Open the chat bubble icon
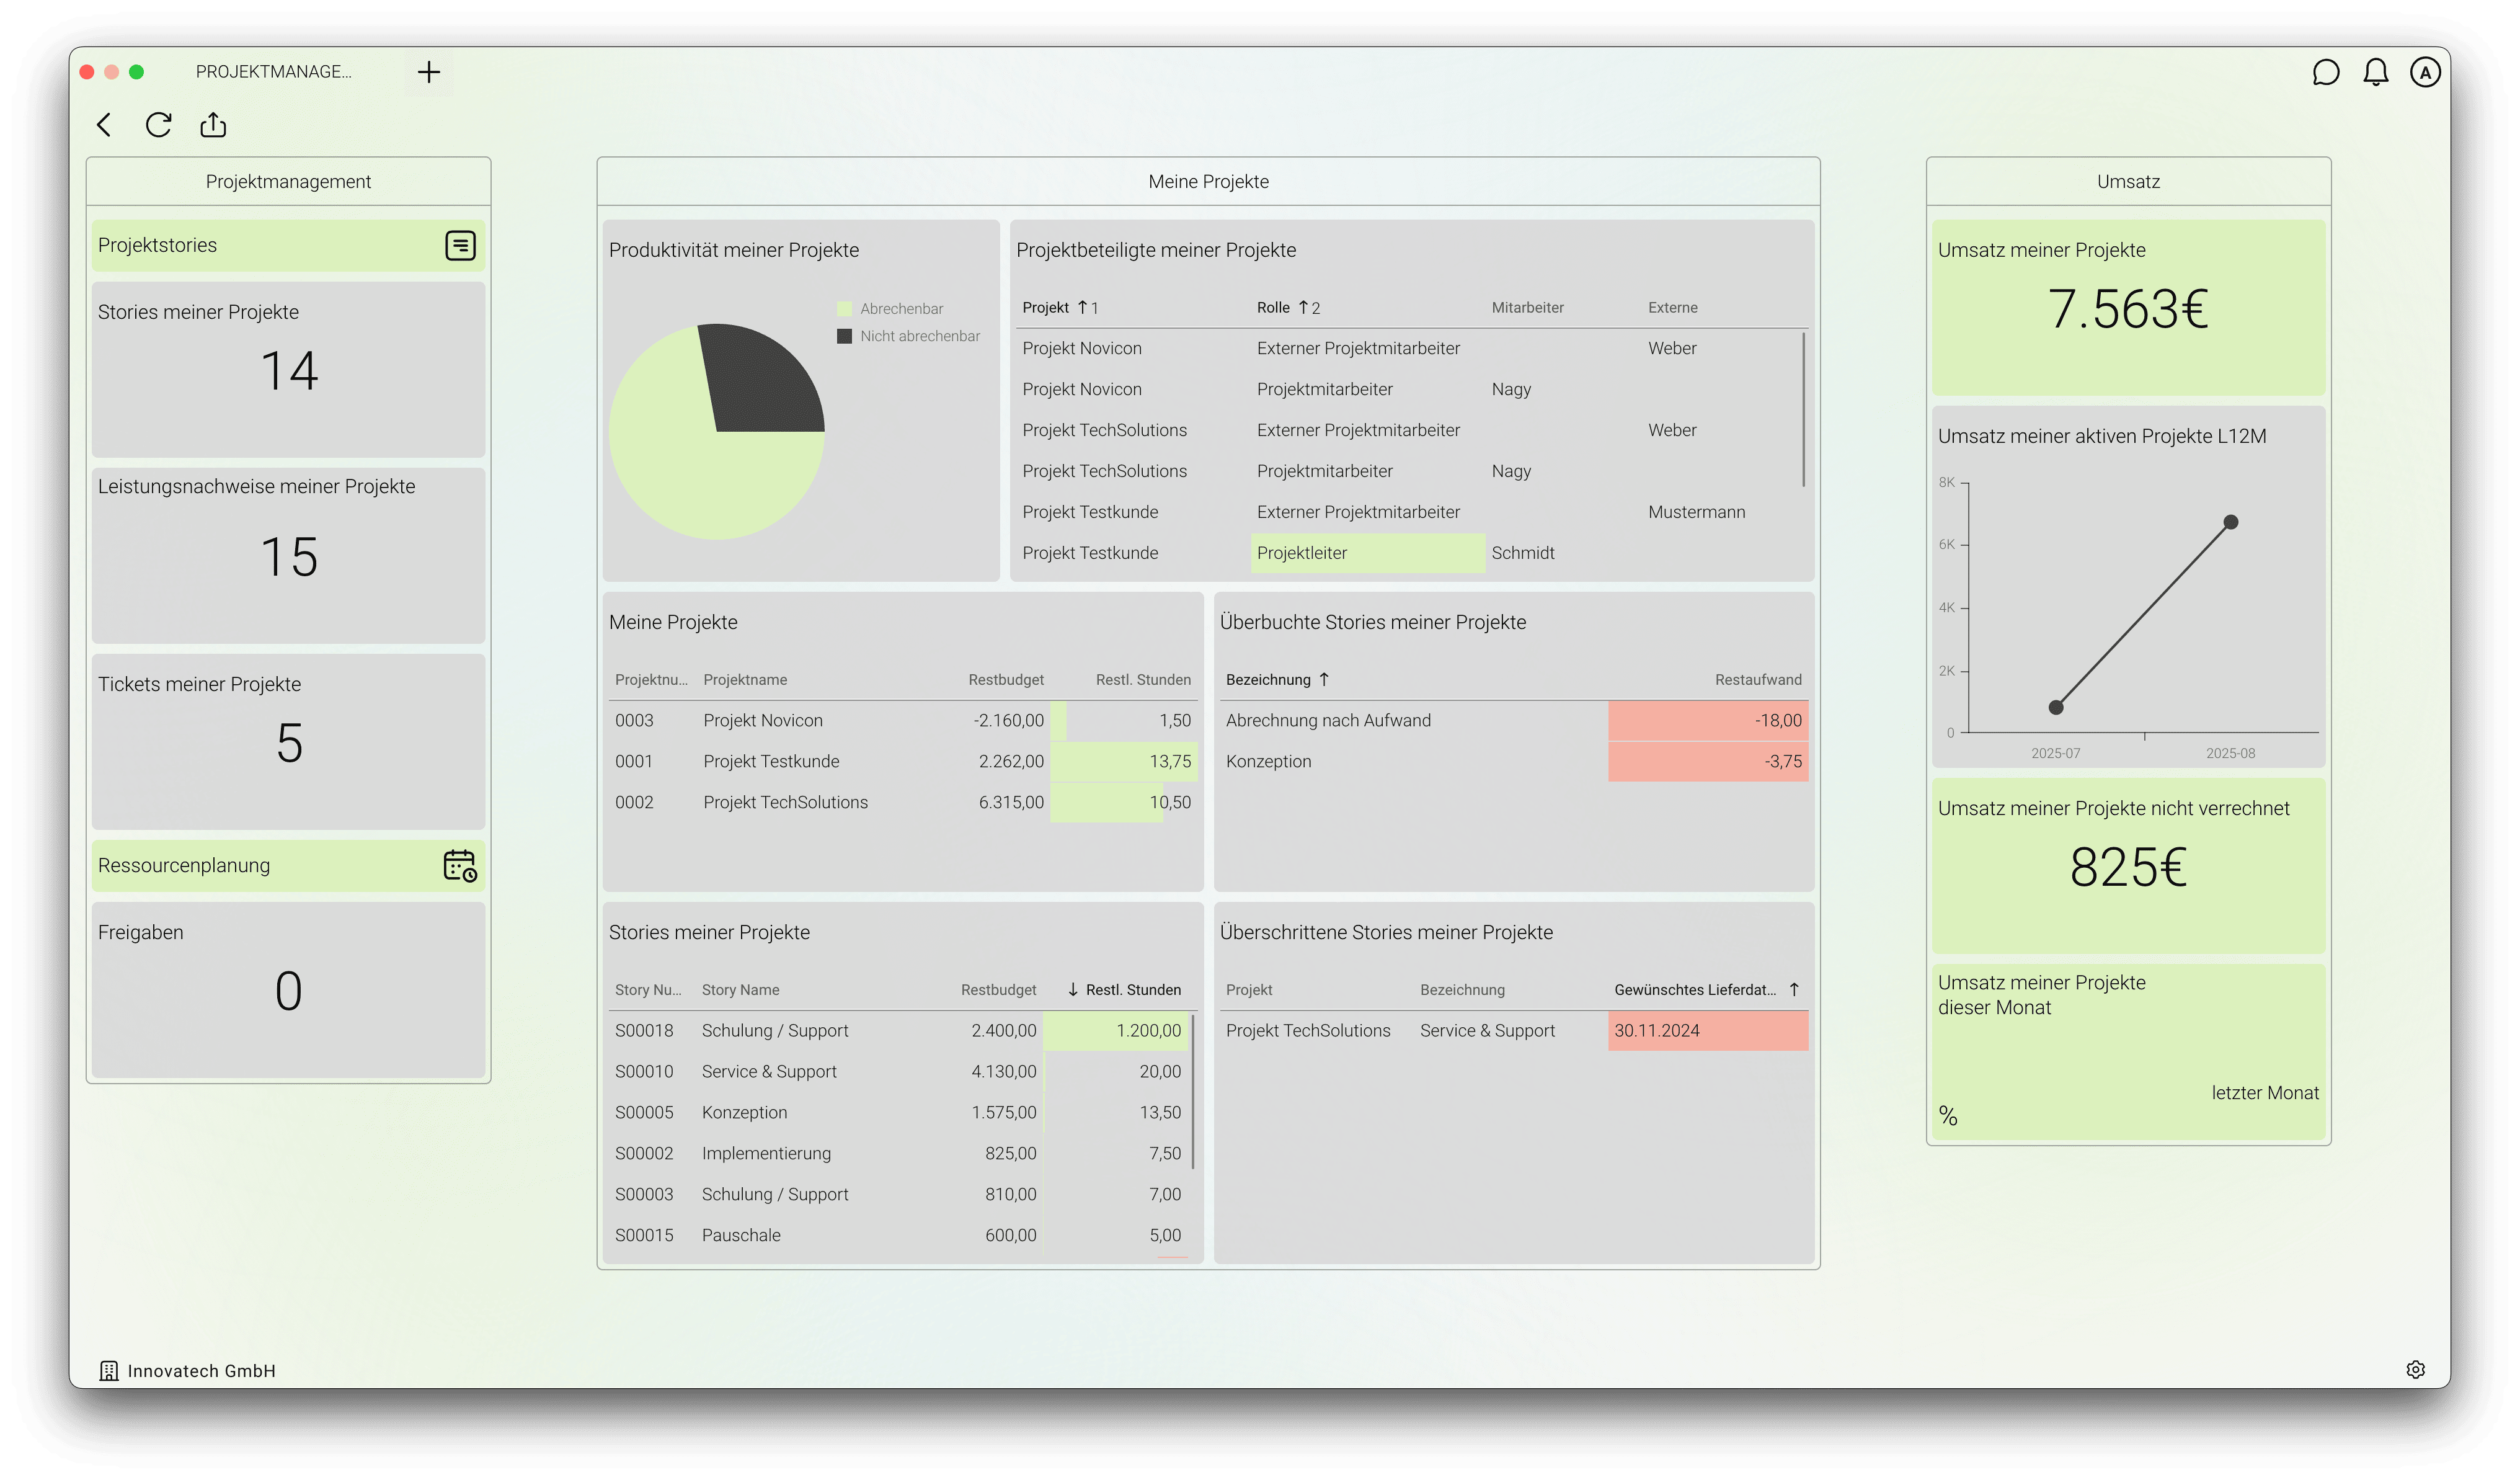2520x1480 pixels. [x=2325, y=72]
